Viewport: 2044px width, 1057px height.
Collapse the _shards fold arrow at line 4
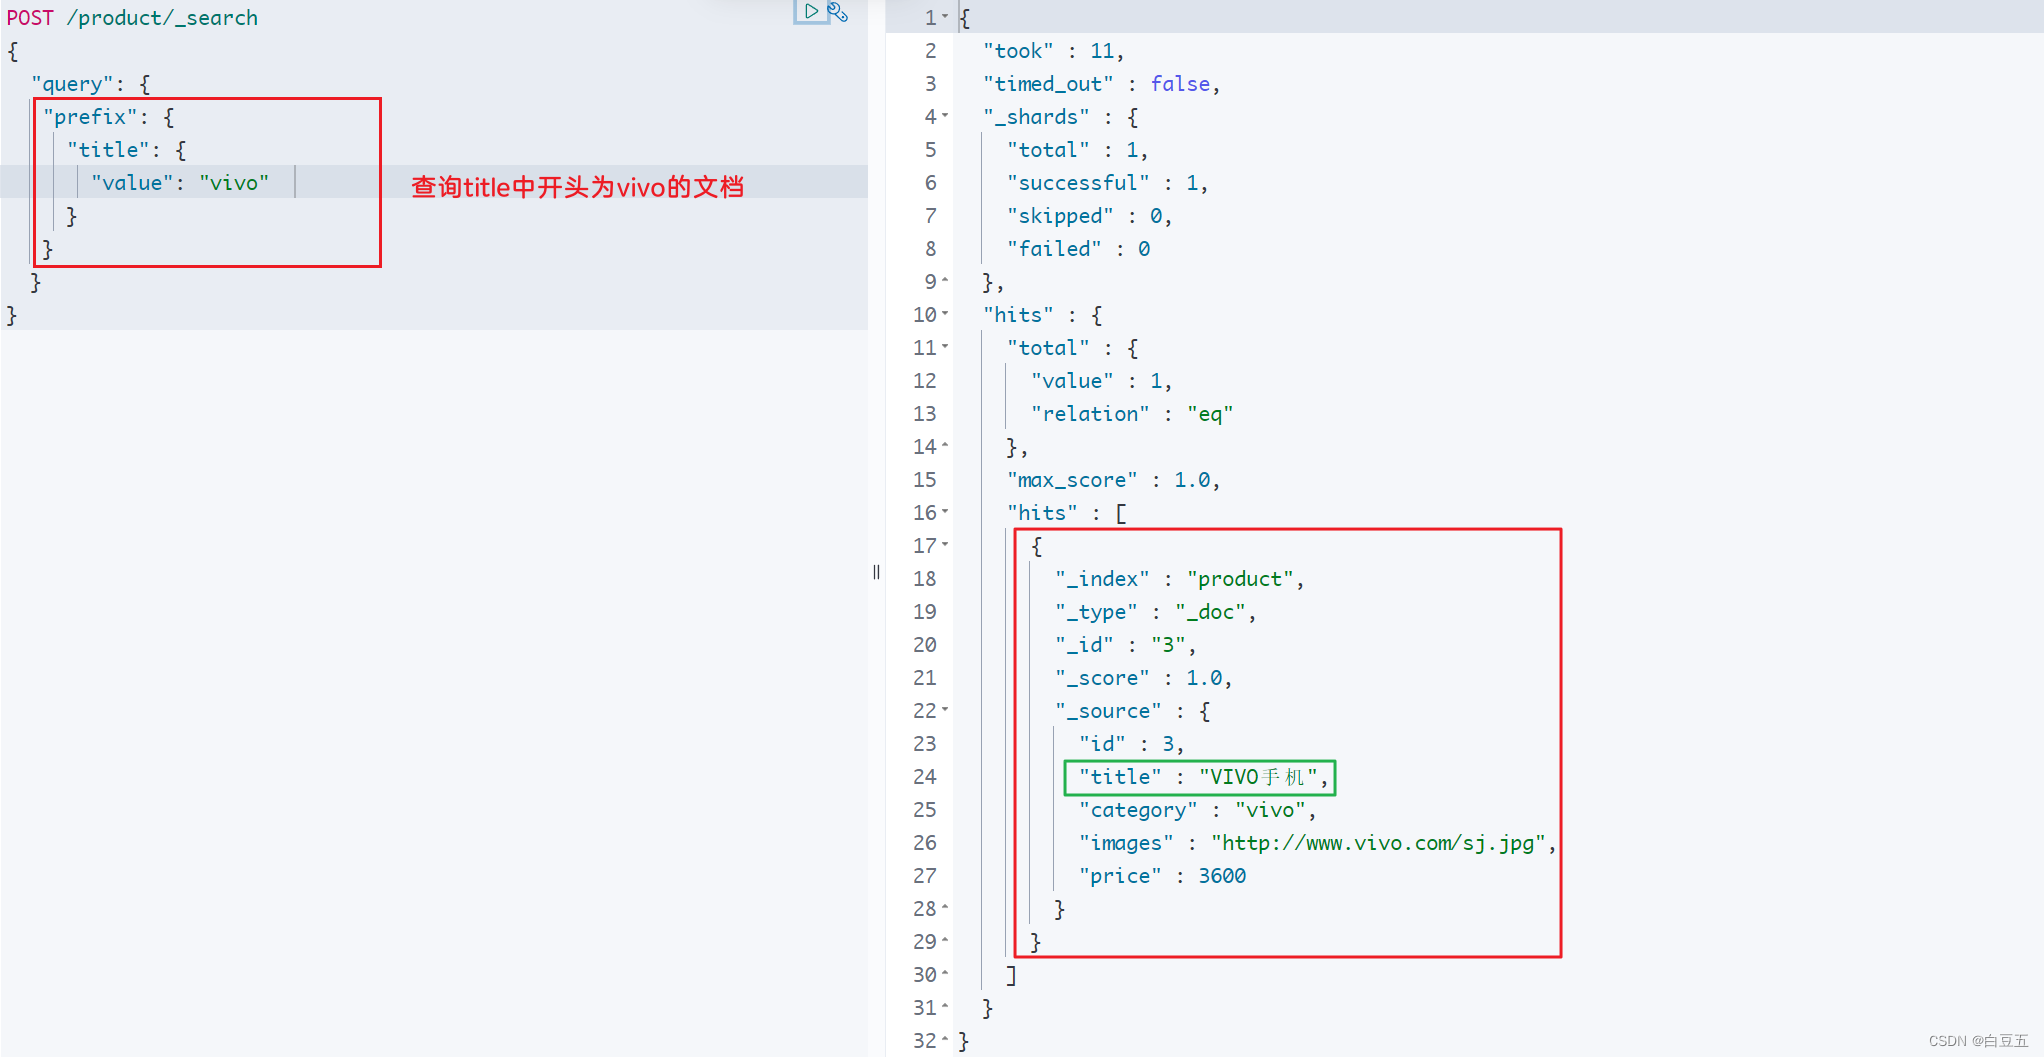[x=945, y=116]
